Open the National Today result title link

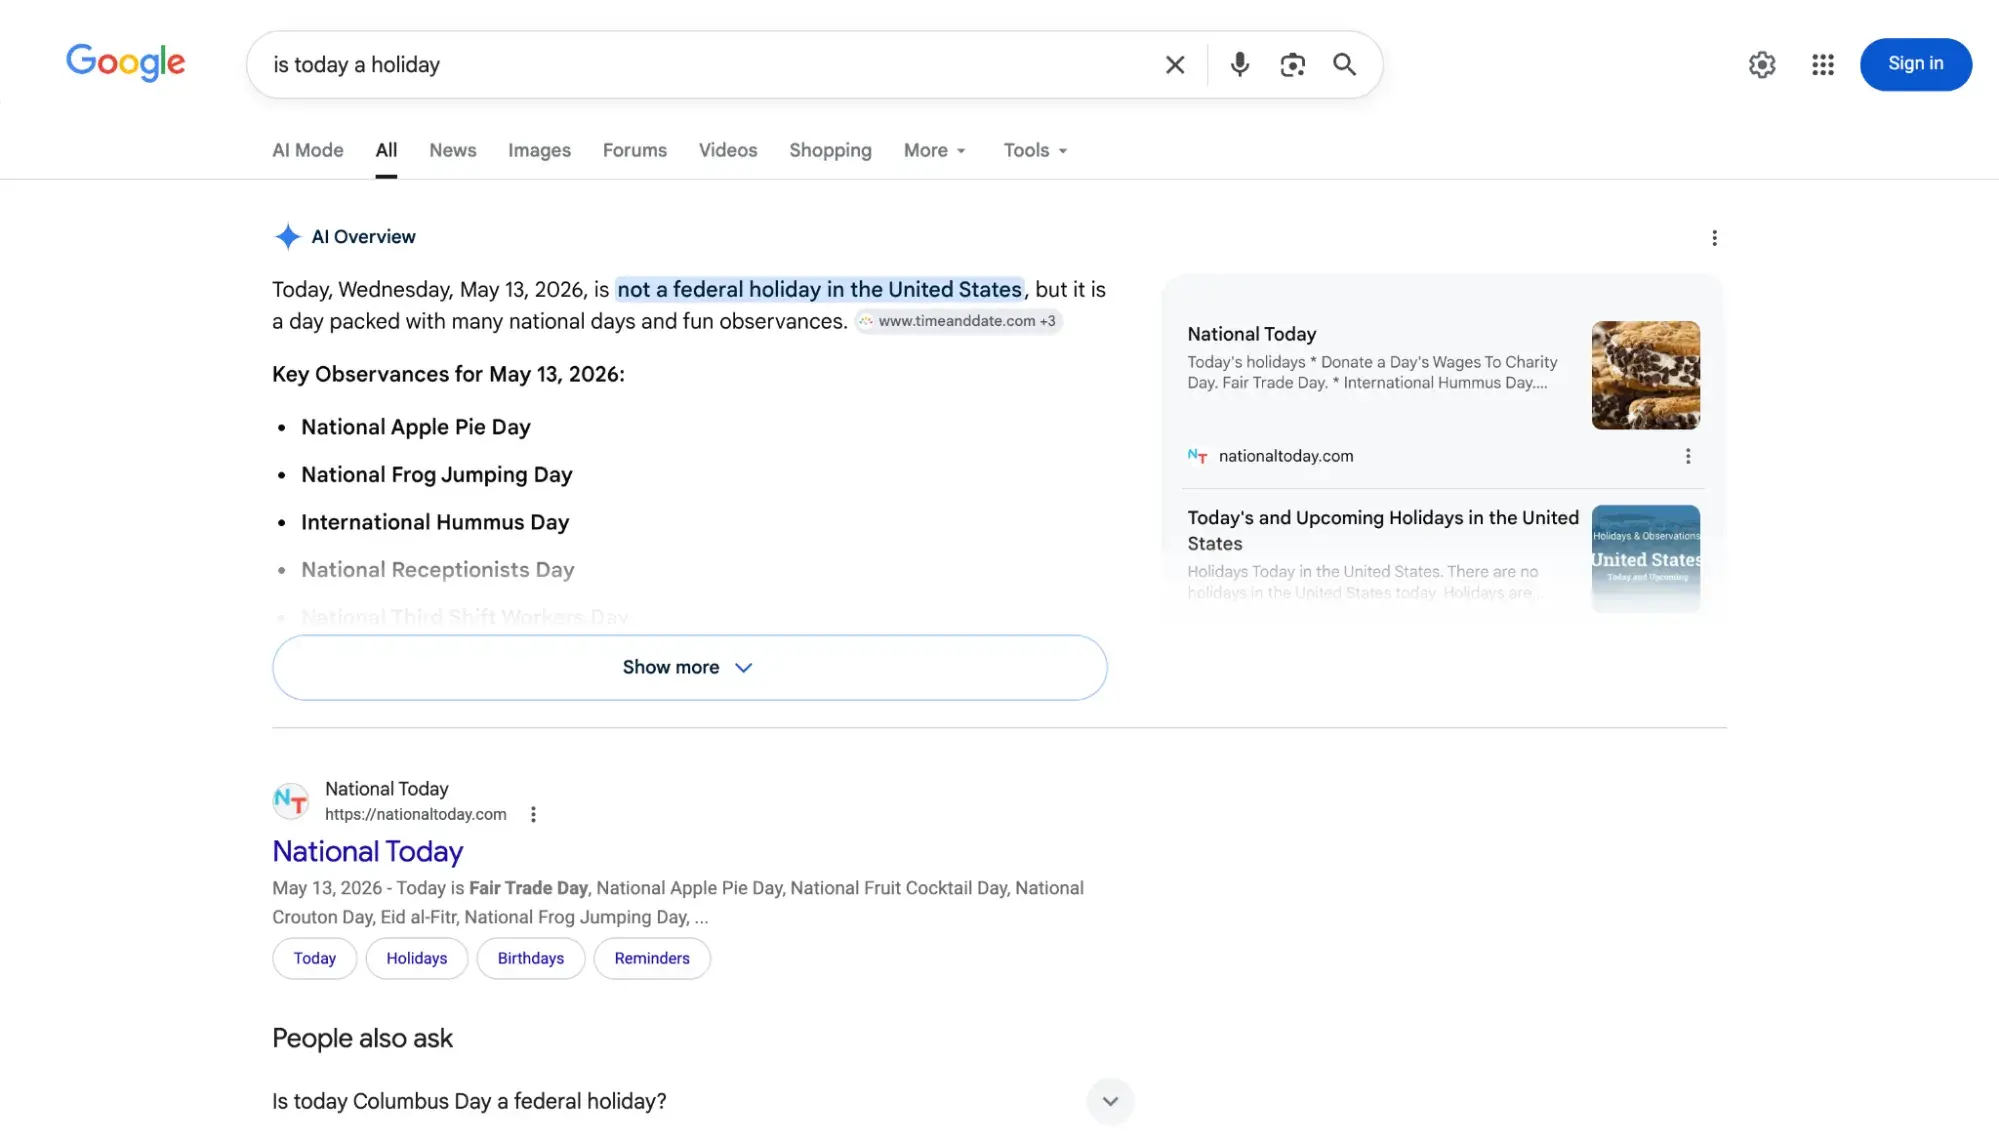pyautogui.click(x=367, y=851)
